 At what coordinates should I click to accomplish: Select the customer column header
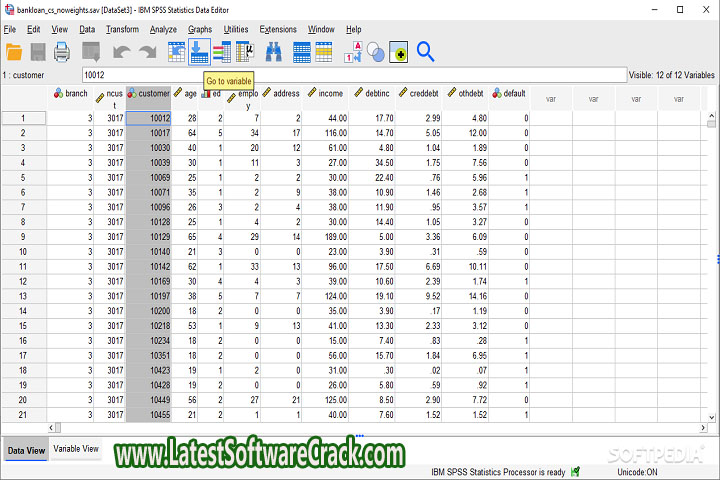148,98
